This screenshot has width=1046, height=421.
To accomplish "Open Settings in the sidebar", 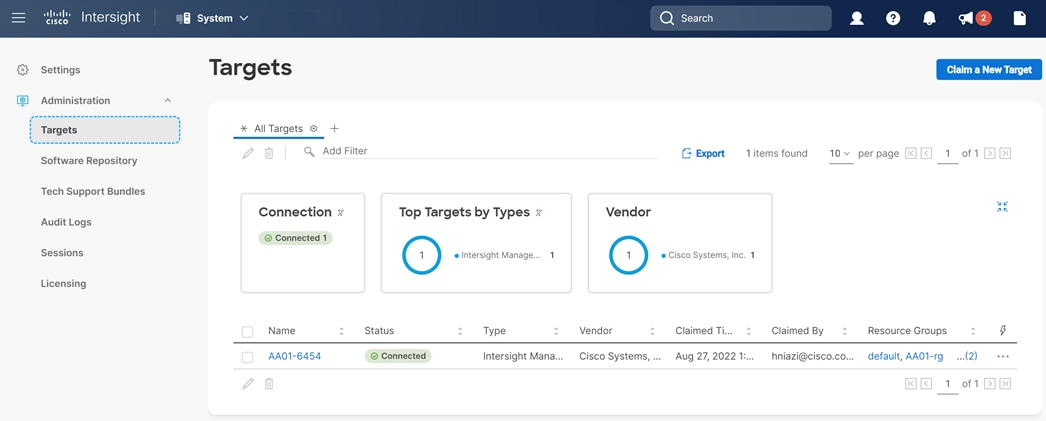I will [x=60, y=70].
